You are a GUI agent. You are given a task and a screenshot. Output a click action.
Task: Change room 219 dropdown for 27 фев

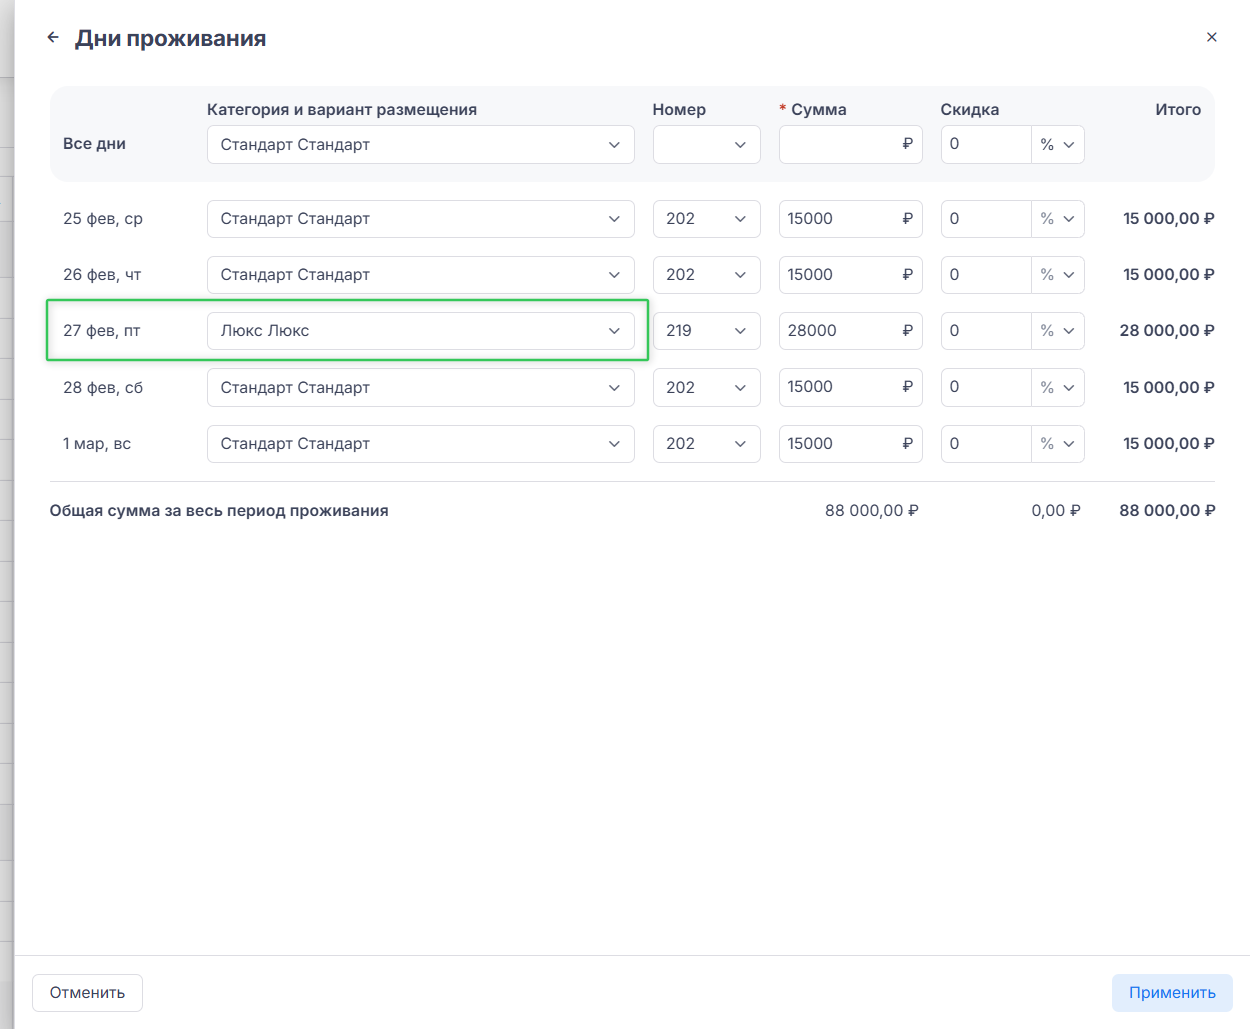pyautogui.click(x=706, y=331)
